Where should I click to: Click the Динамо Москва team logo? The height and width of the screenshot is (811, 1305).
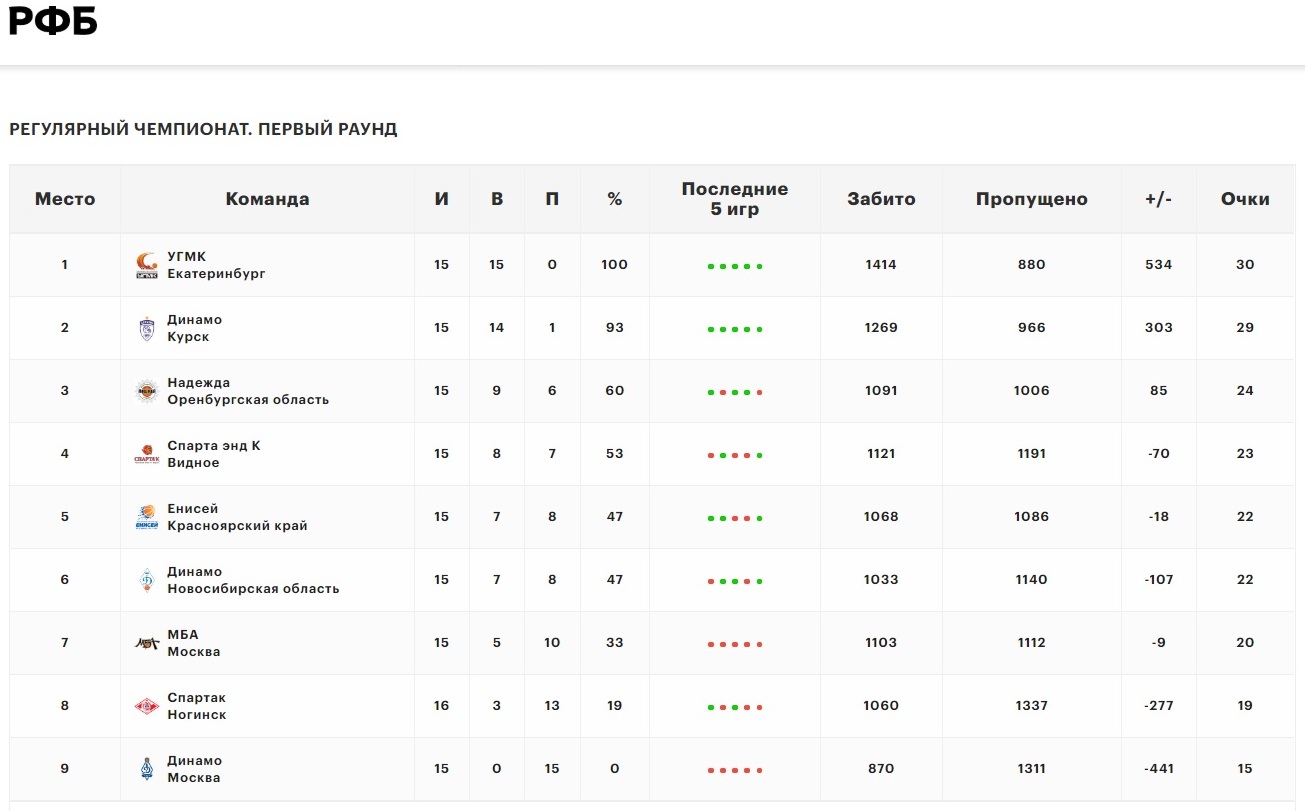click(147, 770)
